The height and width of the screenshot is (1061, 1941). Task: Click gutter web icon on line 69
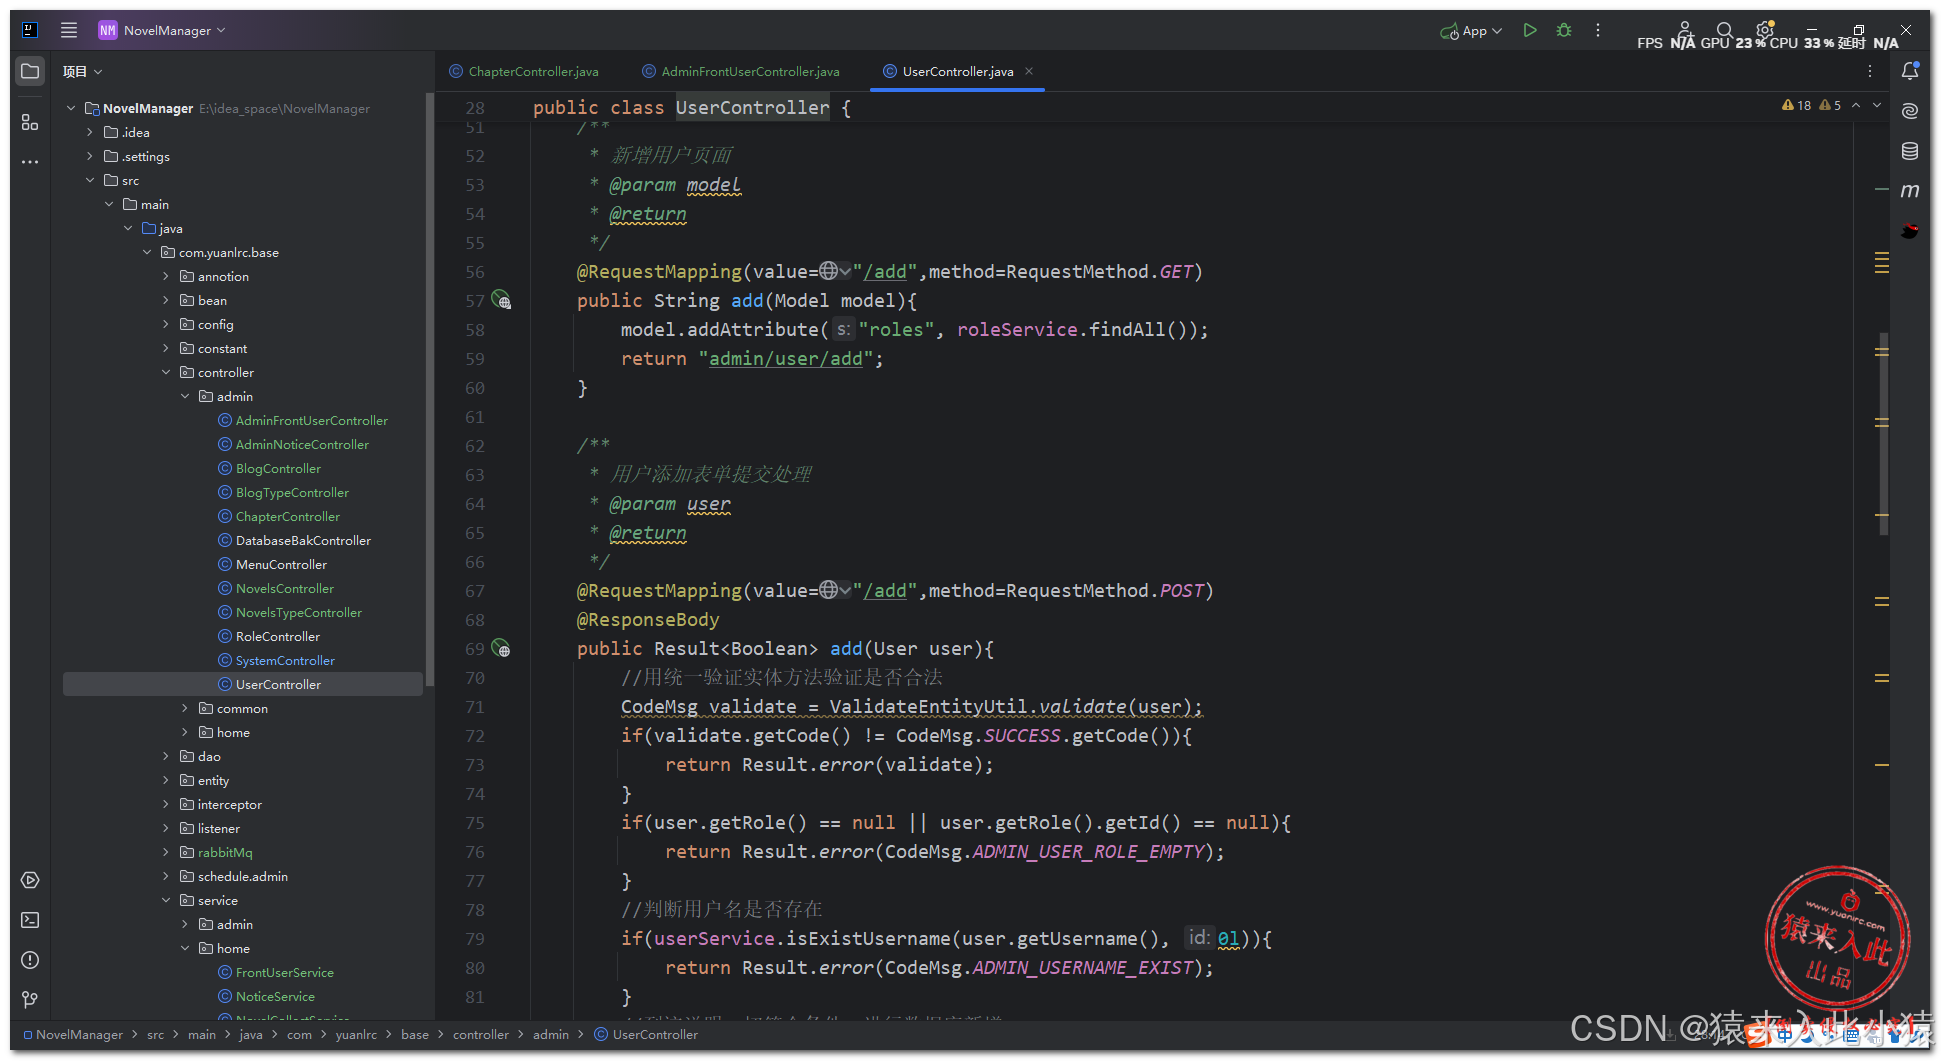point(501,648)
